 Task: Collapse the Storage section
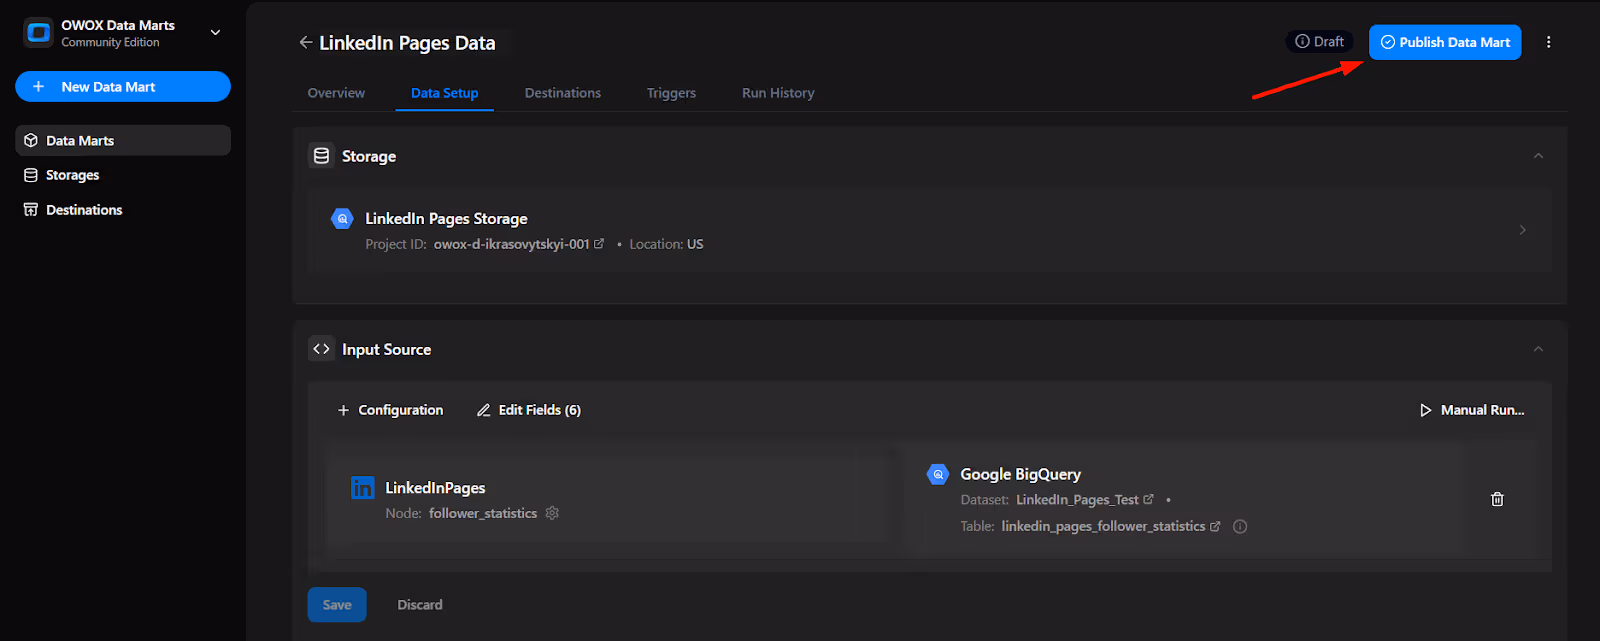click(1538, 156)
